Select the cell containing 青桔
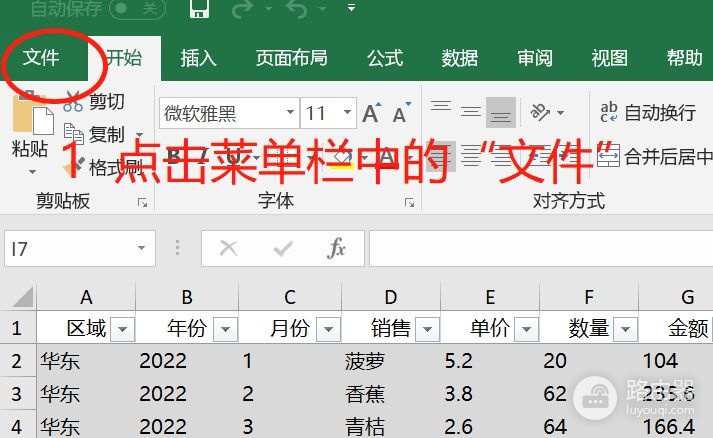The width and height of the screenshot is (713, 438). 391,426
